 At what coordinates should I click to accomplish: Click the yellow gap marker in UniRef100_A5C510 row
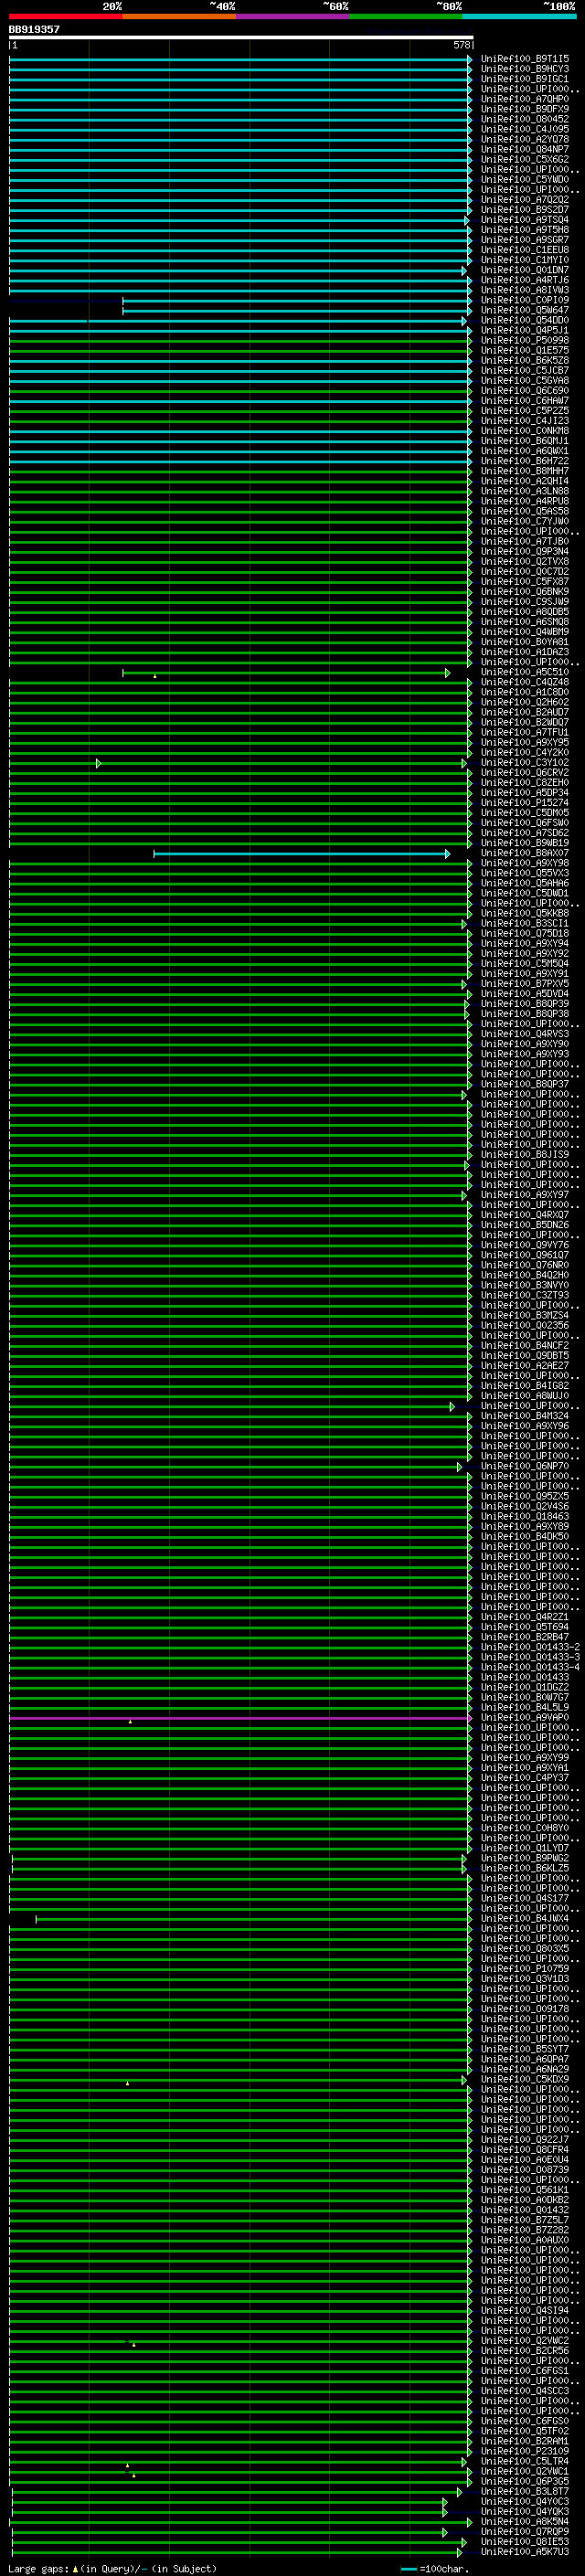[x=155, y=677]
